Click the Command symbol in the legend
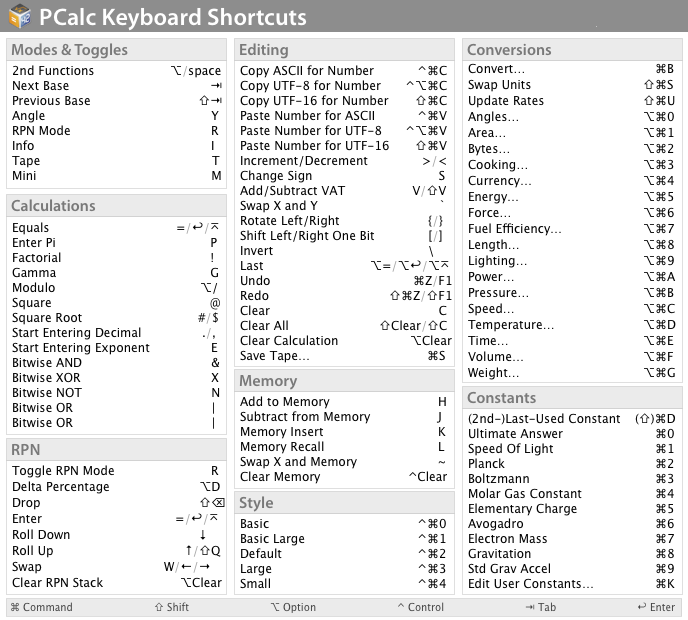The image size is (688, 620). click(x=15, y=607)
